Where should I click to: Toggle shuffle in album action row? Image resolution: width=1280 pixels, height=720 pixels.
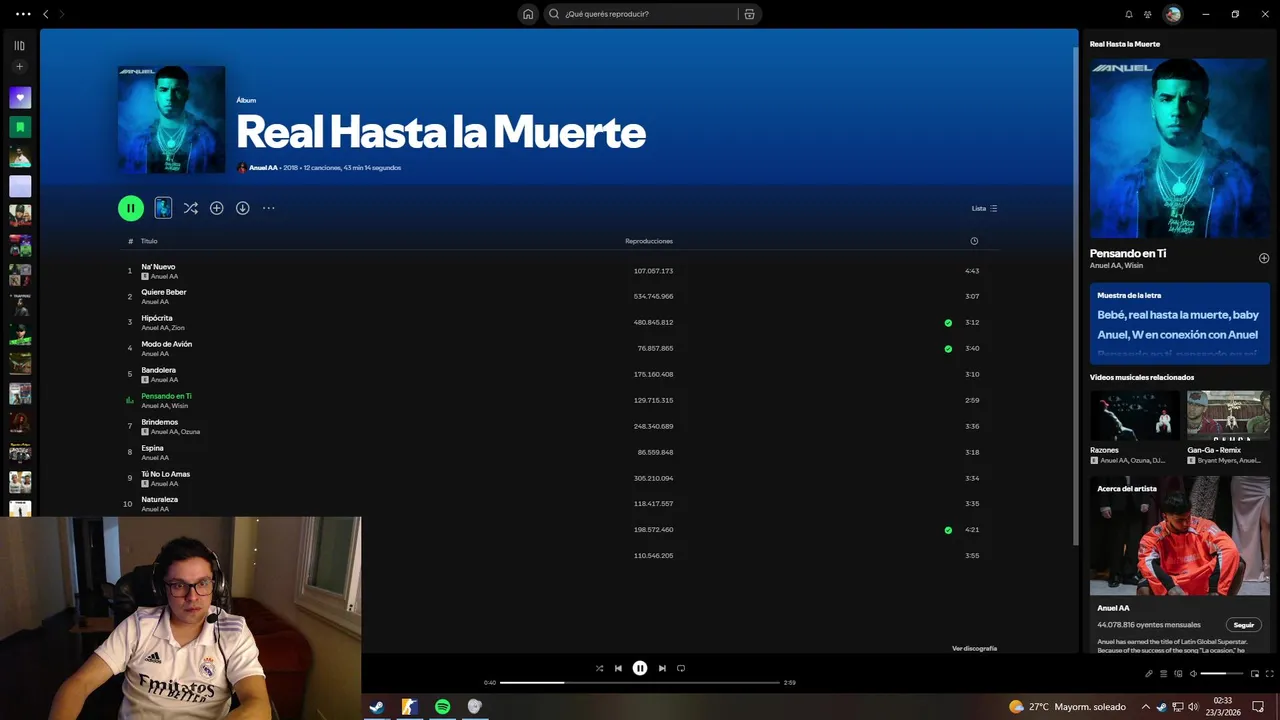(190, 208)
